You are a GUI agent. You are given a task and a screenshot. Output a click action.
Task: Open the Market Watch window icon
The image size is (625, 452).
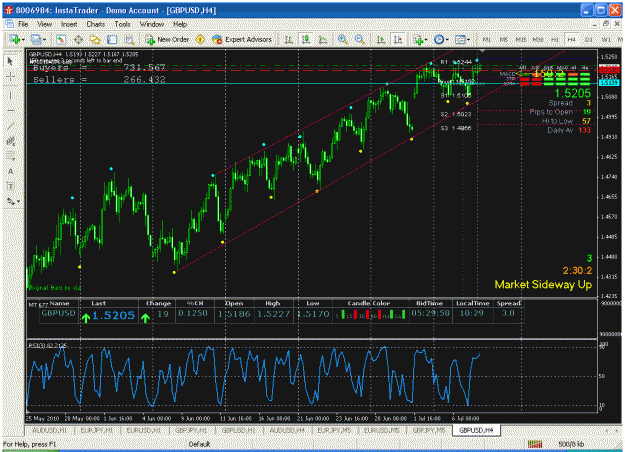(61, 39)
